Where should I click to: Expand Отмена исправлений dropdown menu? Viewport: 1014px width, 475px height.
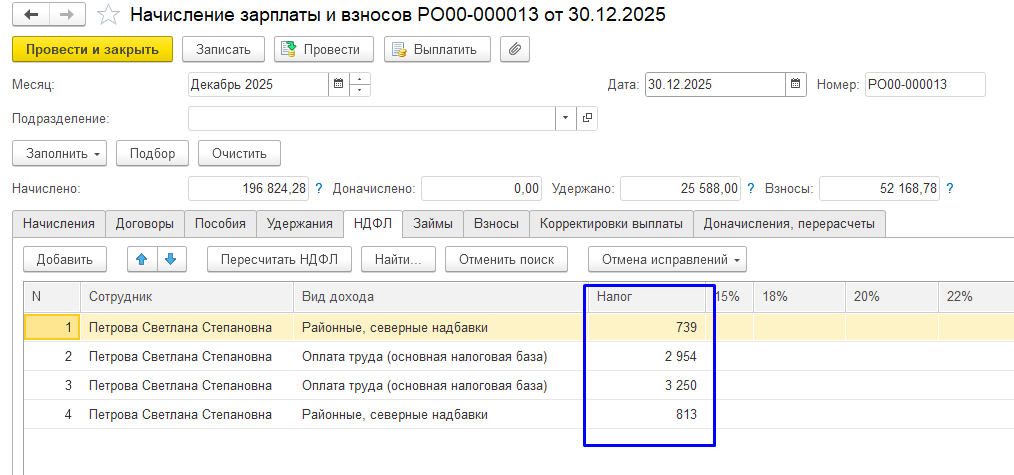[666, 260]
